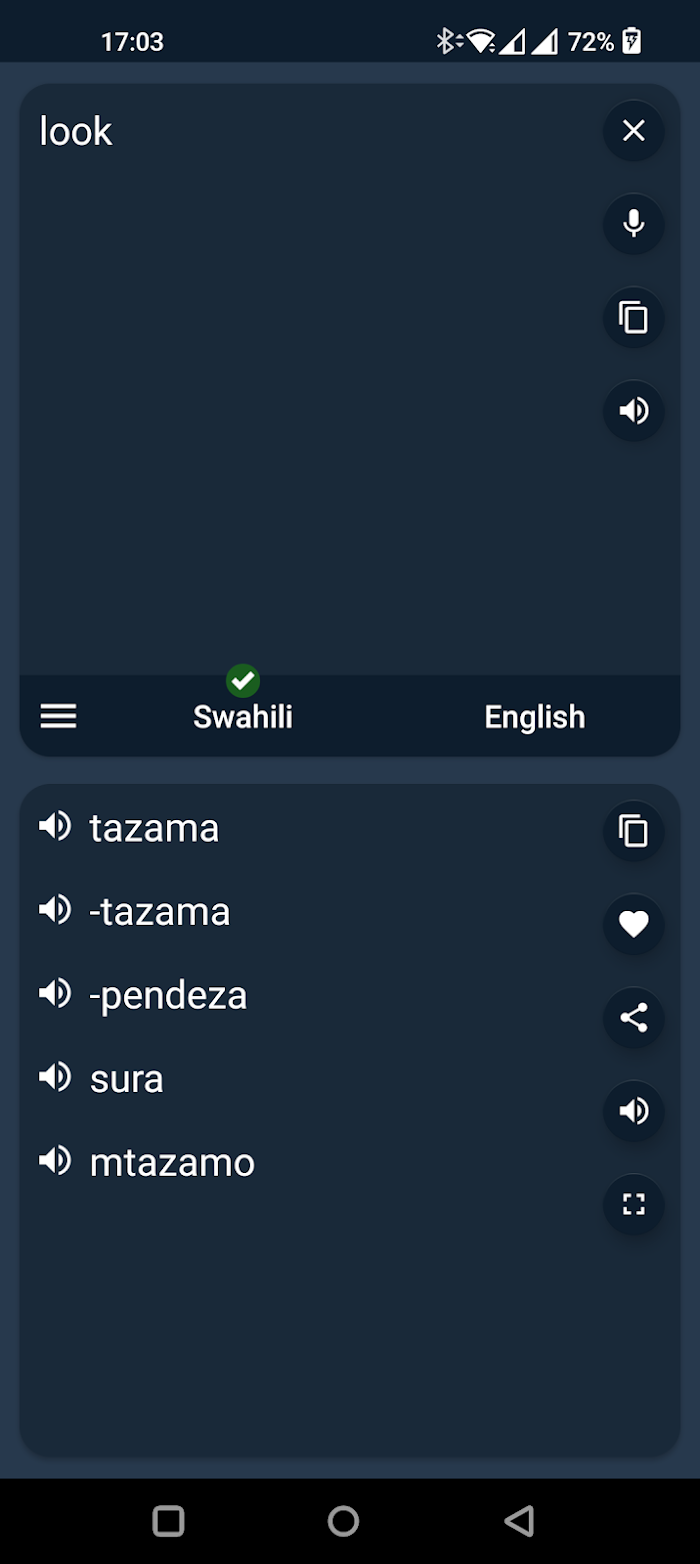Play pronunciation of "-tazama"
The width and height of the screenshot is (700, 1564).
(55, 910)
